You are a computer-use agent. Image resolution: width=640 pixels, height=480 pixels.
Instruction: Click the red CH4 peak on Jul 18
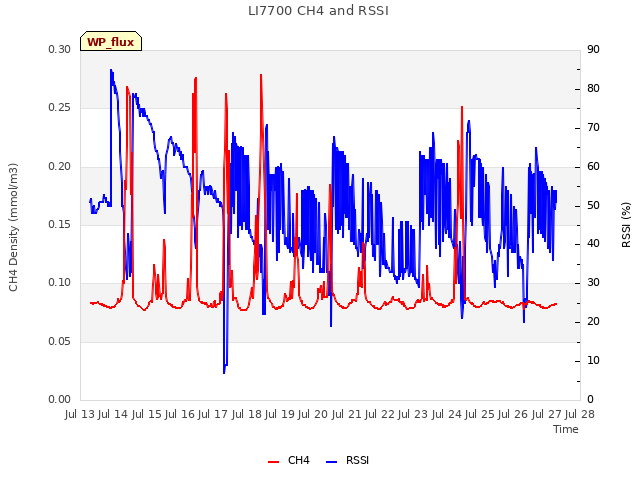click(261, 75)
